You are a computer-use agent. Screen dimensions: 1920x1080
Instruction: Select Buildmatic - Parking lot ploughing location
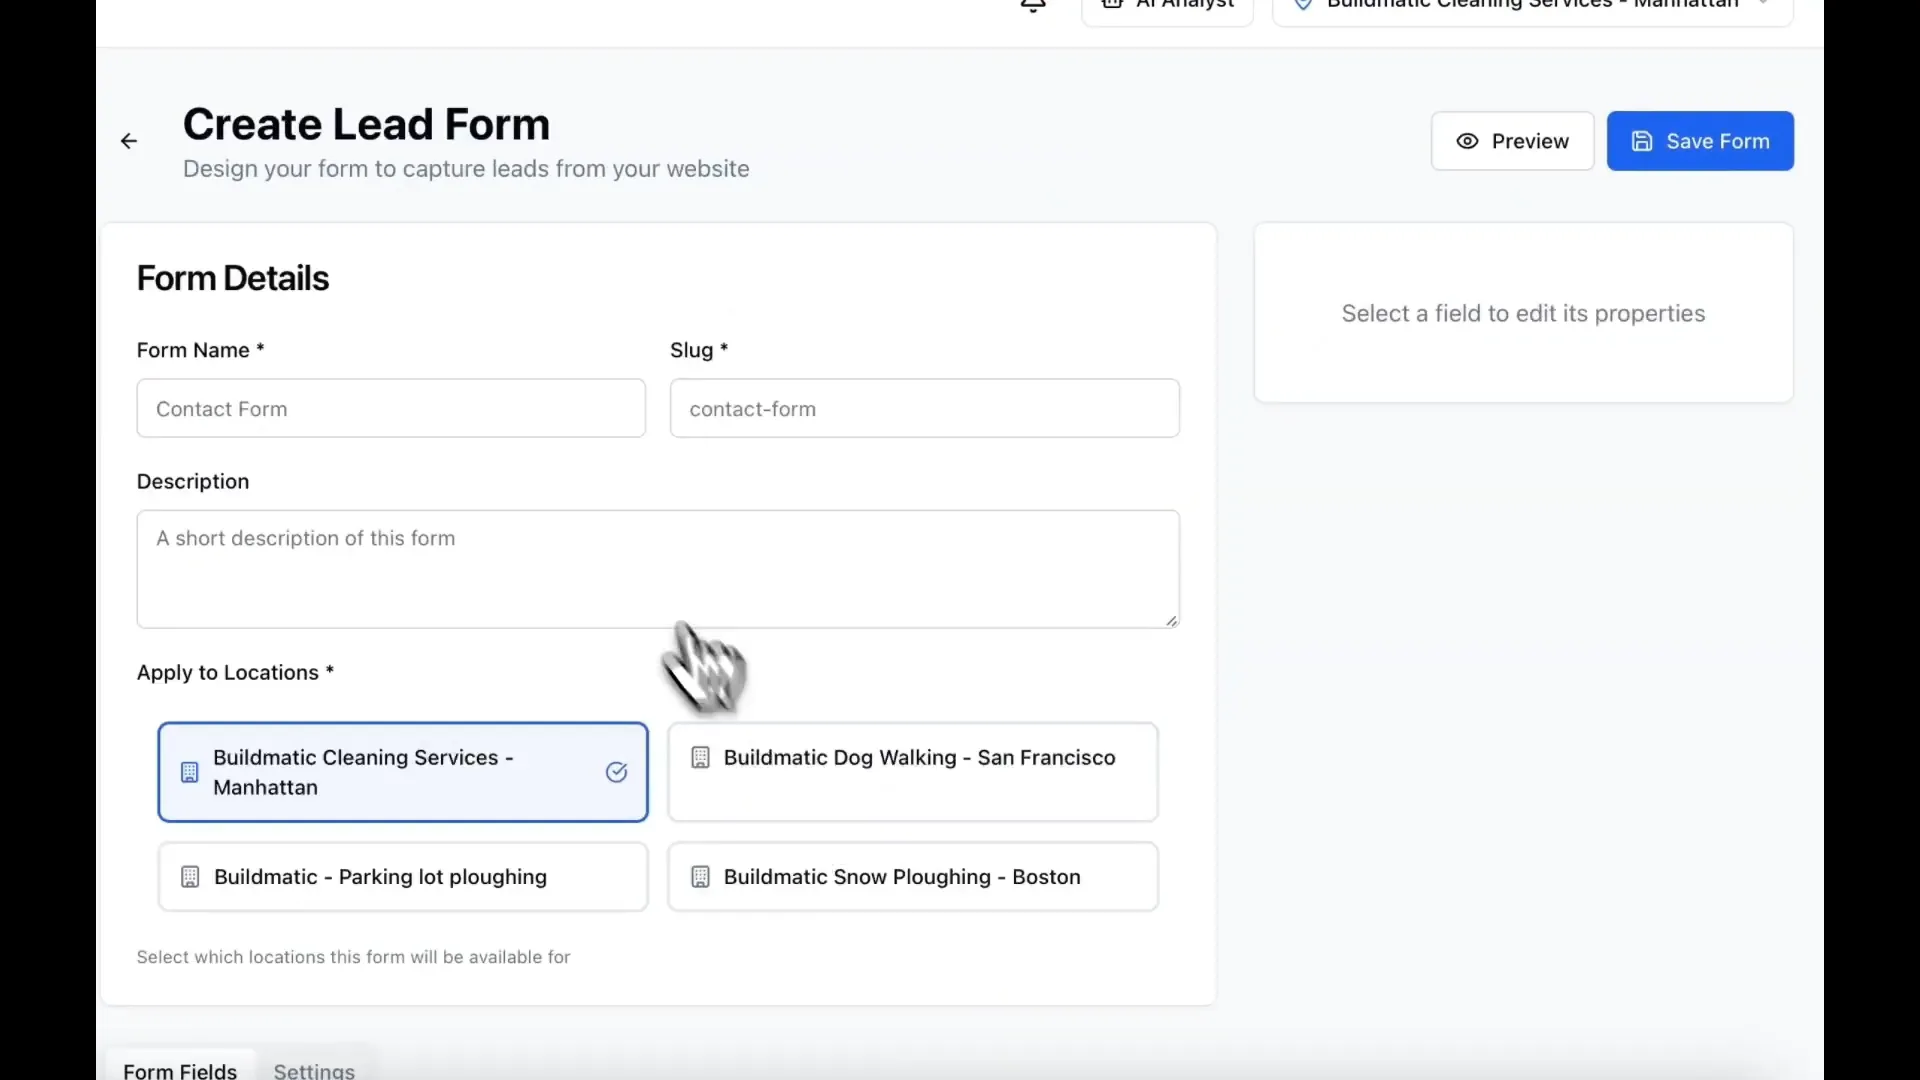pyautogui.click(x=403, y=877)
